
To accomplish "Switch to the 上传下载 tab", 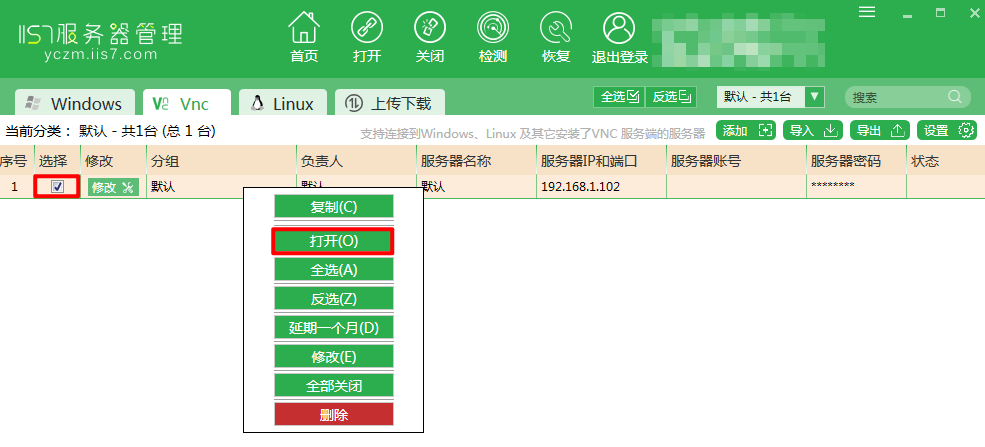I will pos(389,103).
